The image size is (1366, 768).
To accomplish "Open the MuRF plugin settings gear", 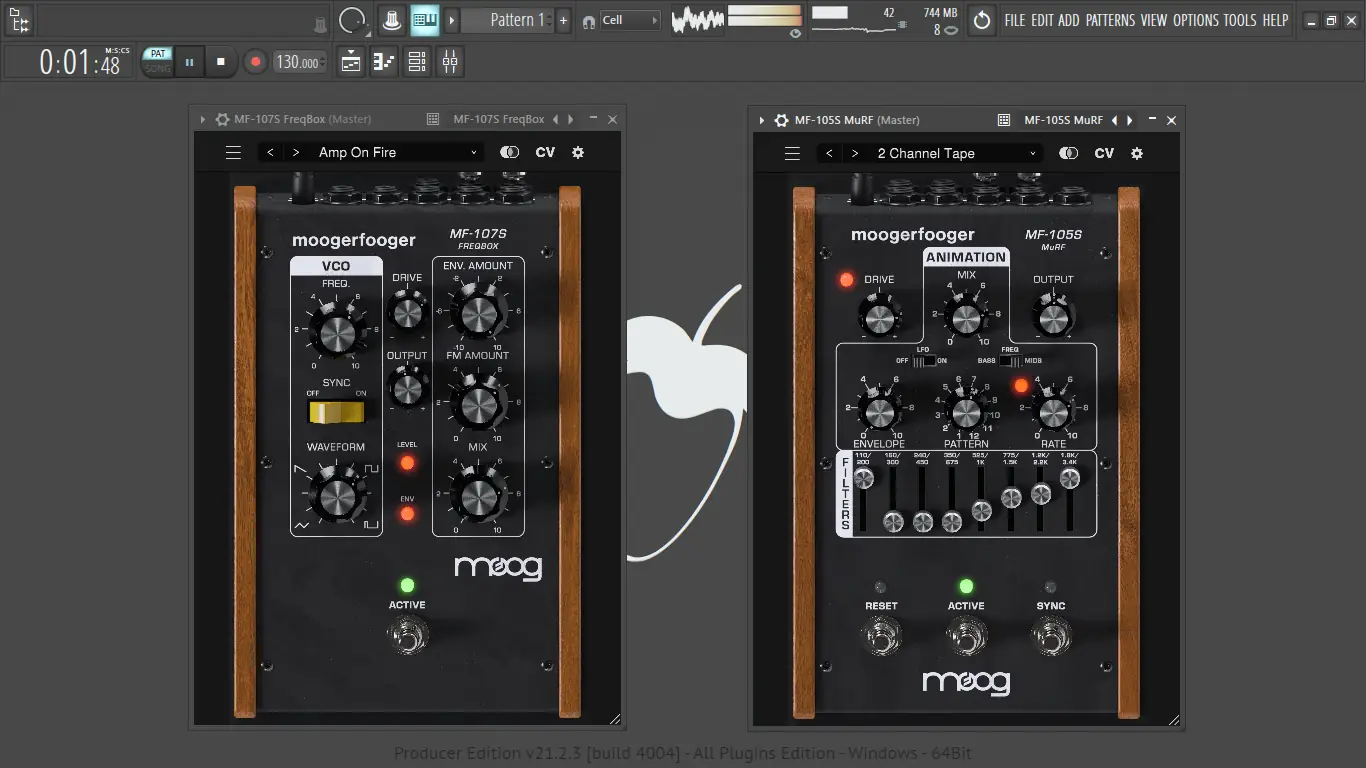I will pos(1137,154).
